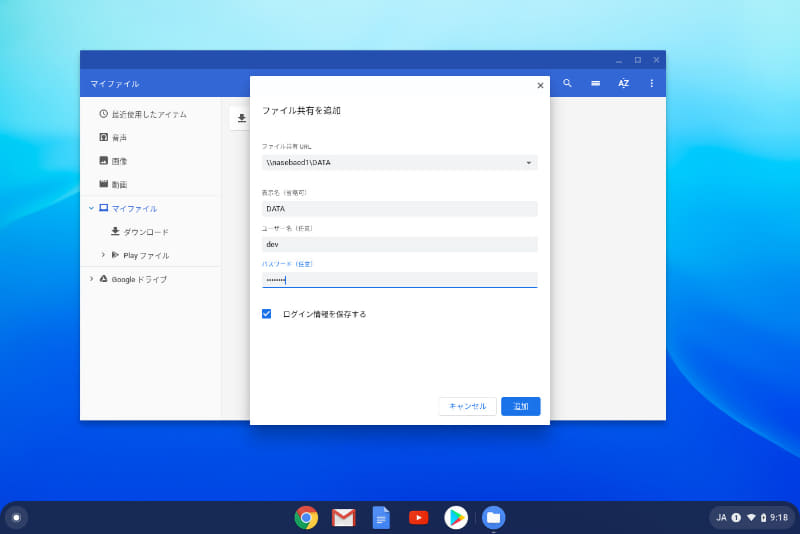Open the JA input method indicator

coord(721,518)
